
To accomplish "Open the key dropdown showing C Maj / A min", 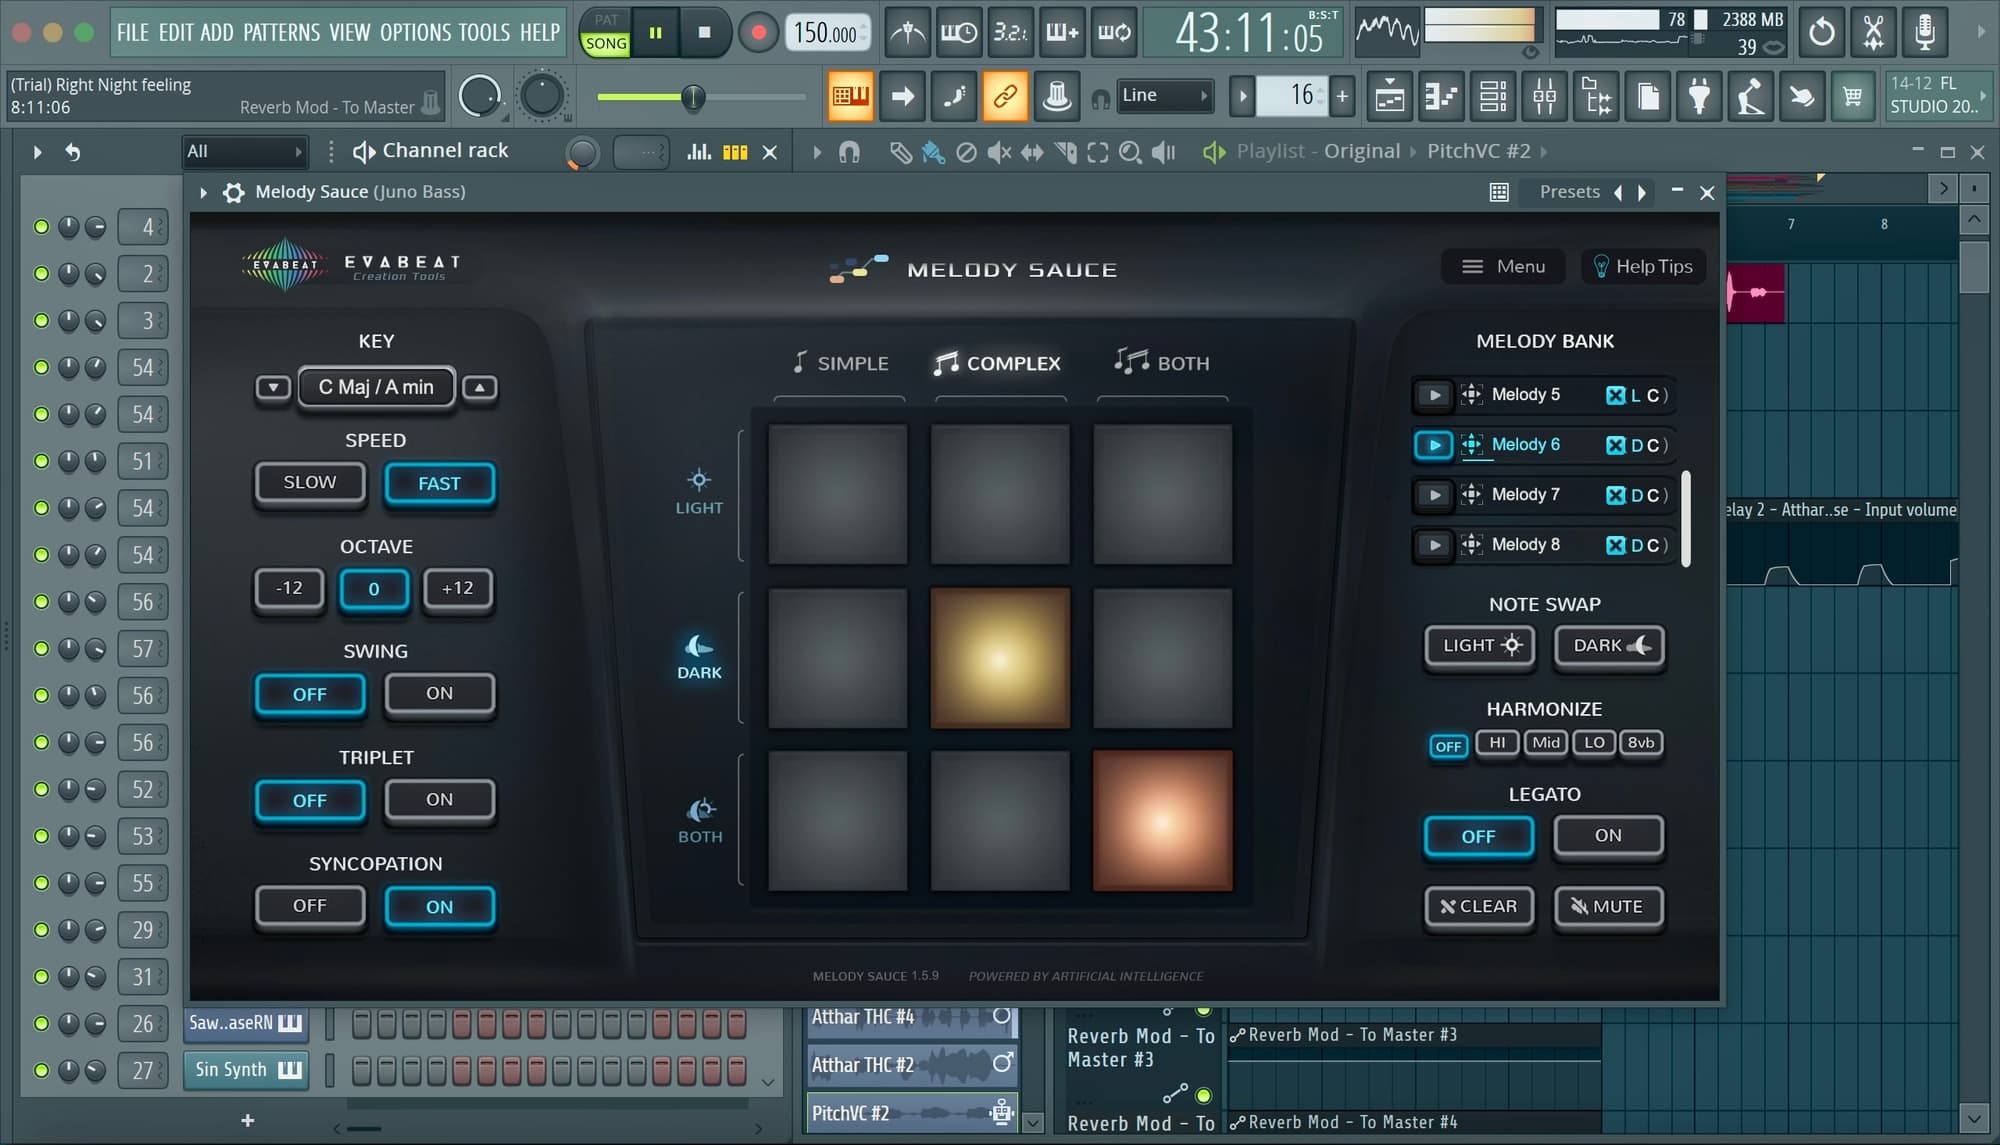I will [x=376, y=387].
